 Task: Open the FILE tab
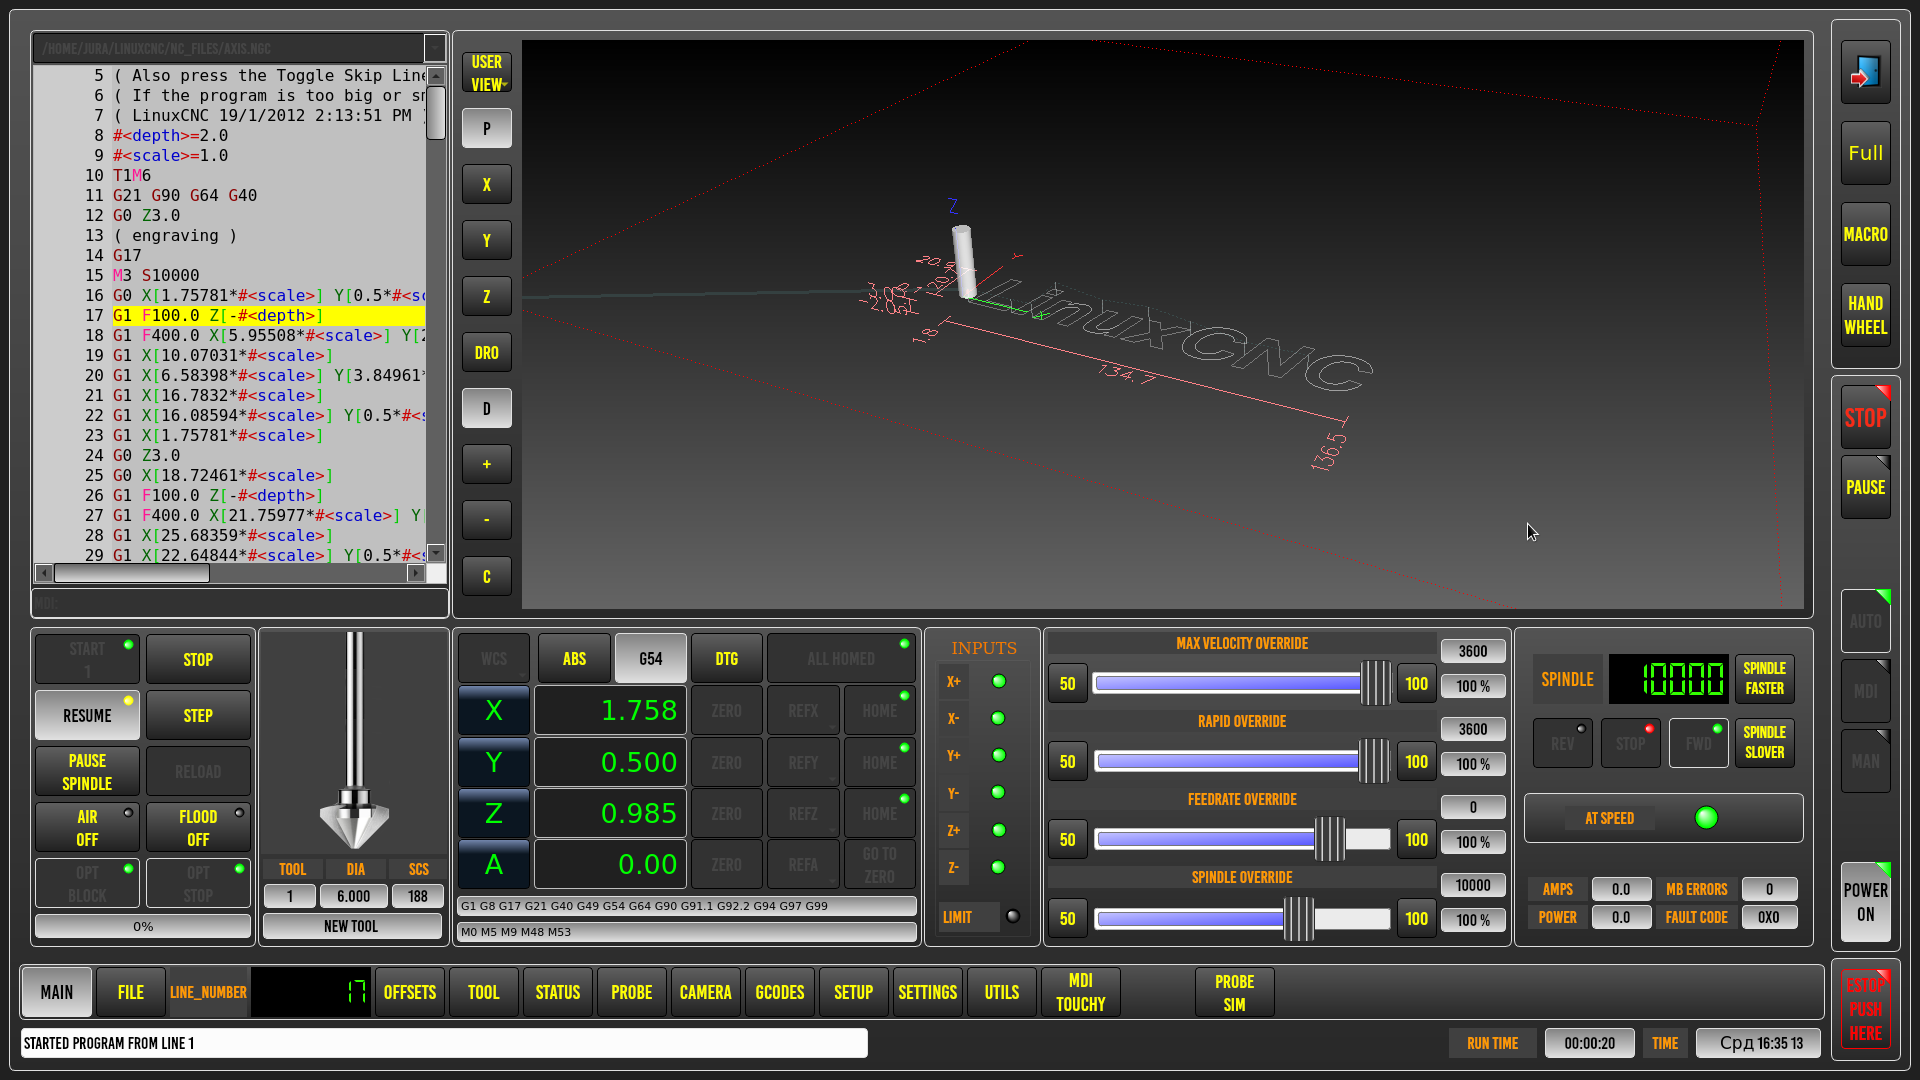pos(131,993)
